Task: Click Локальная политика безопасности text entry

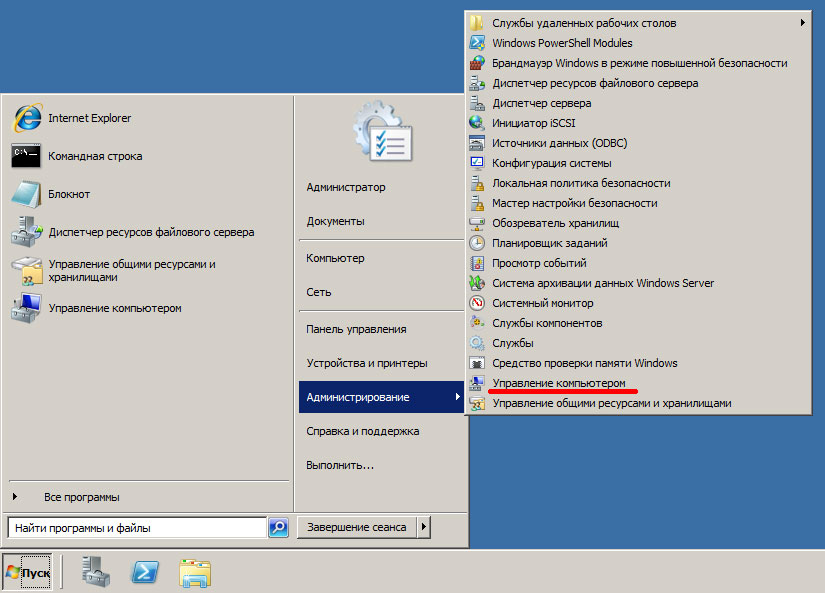Action: [x=581, y=183]
